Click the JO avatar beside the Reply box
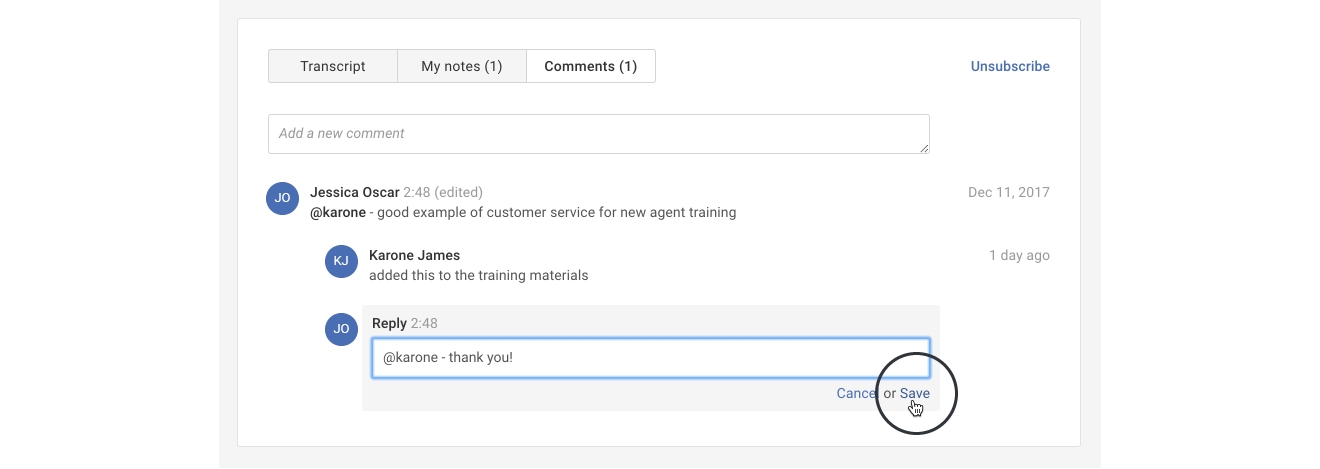This screenshot has width=1320, height=469. [x=342, y=329]
